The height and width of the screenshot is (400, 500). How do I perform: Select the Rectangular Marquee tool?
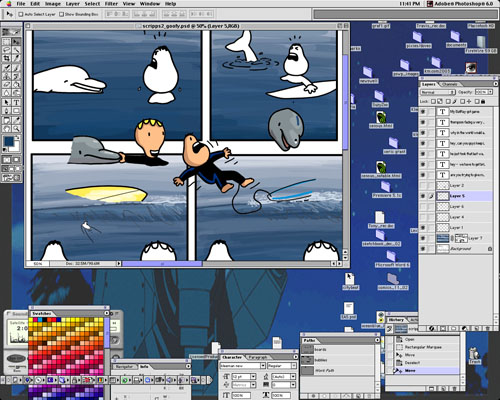click(x=6, y=42)
